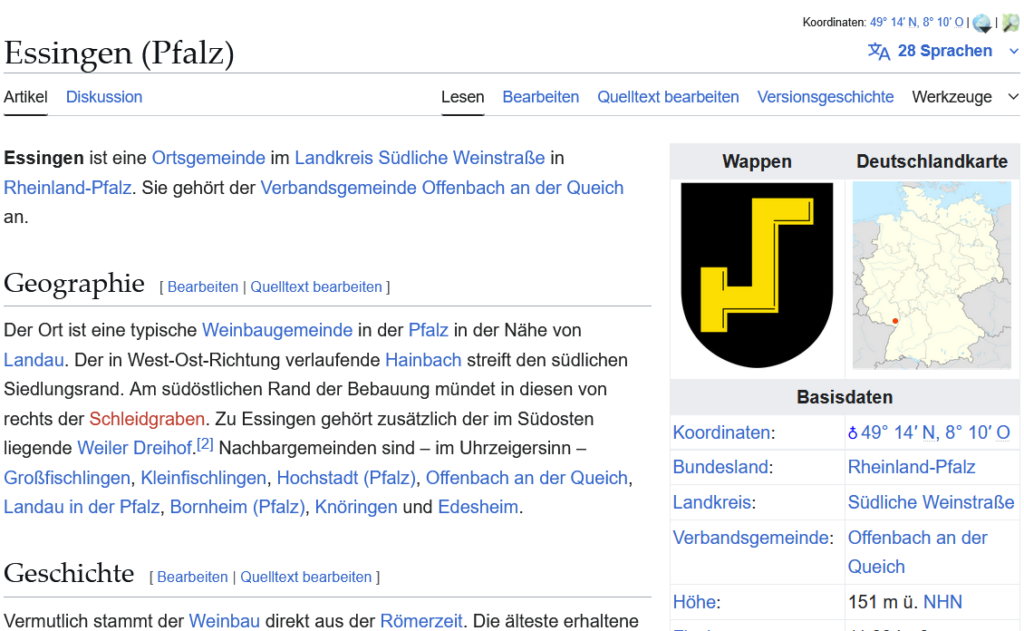The image size is (1024, 631).
Task: Open the red Schleidgraben link
Action: [x=147, y=419]
